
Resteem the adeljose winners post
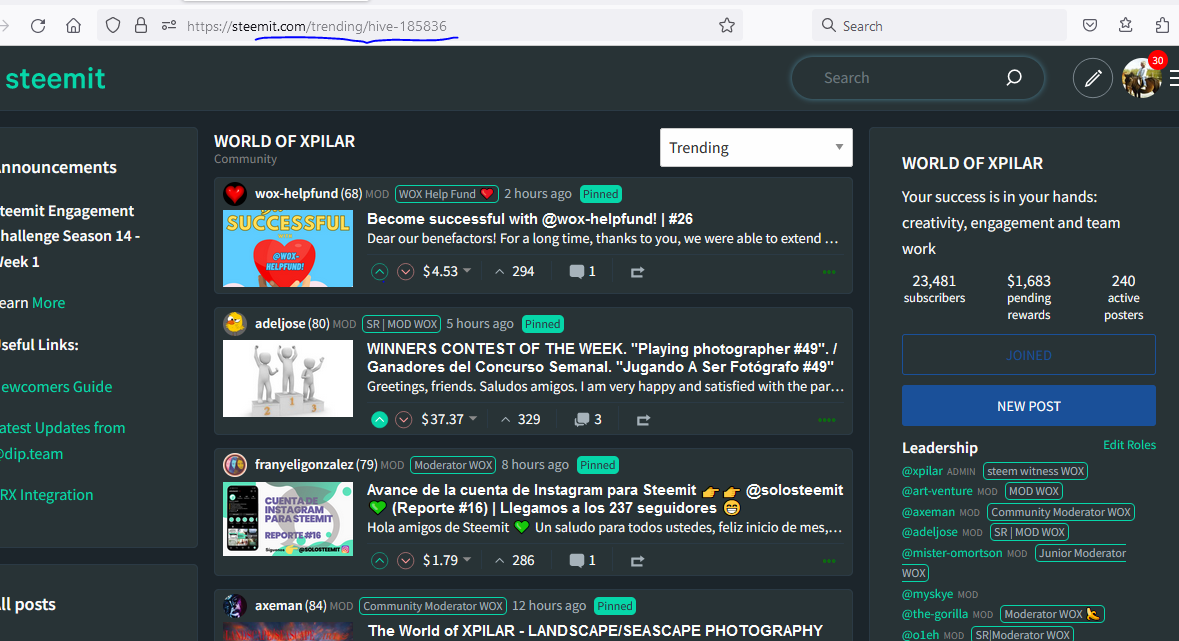[x=643, y=421]
